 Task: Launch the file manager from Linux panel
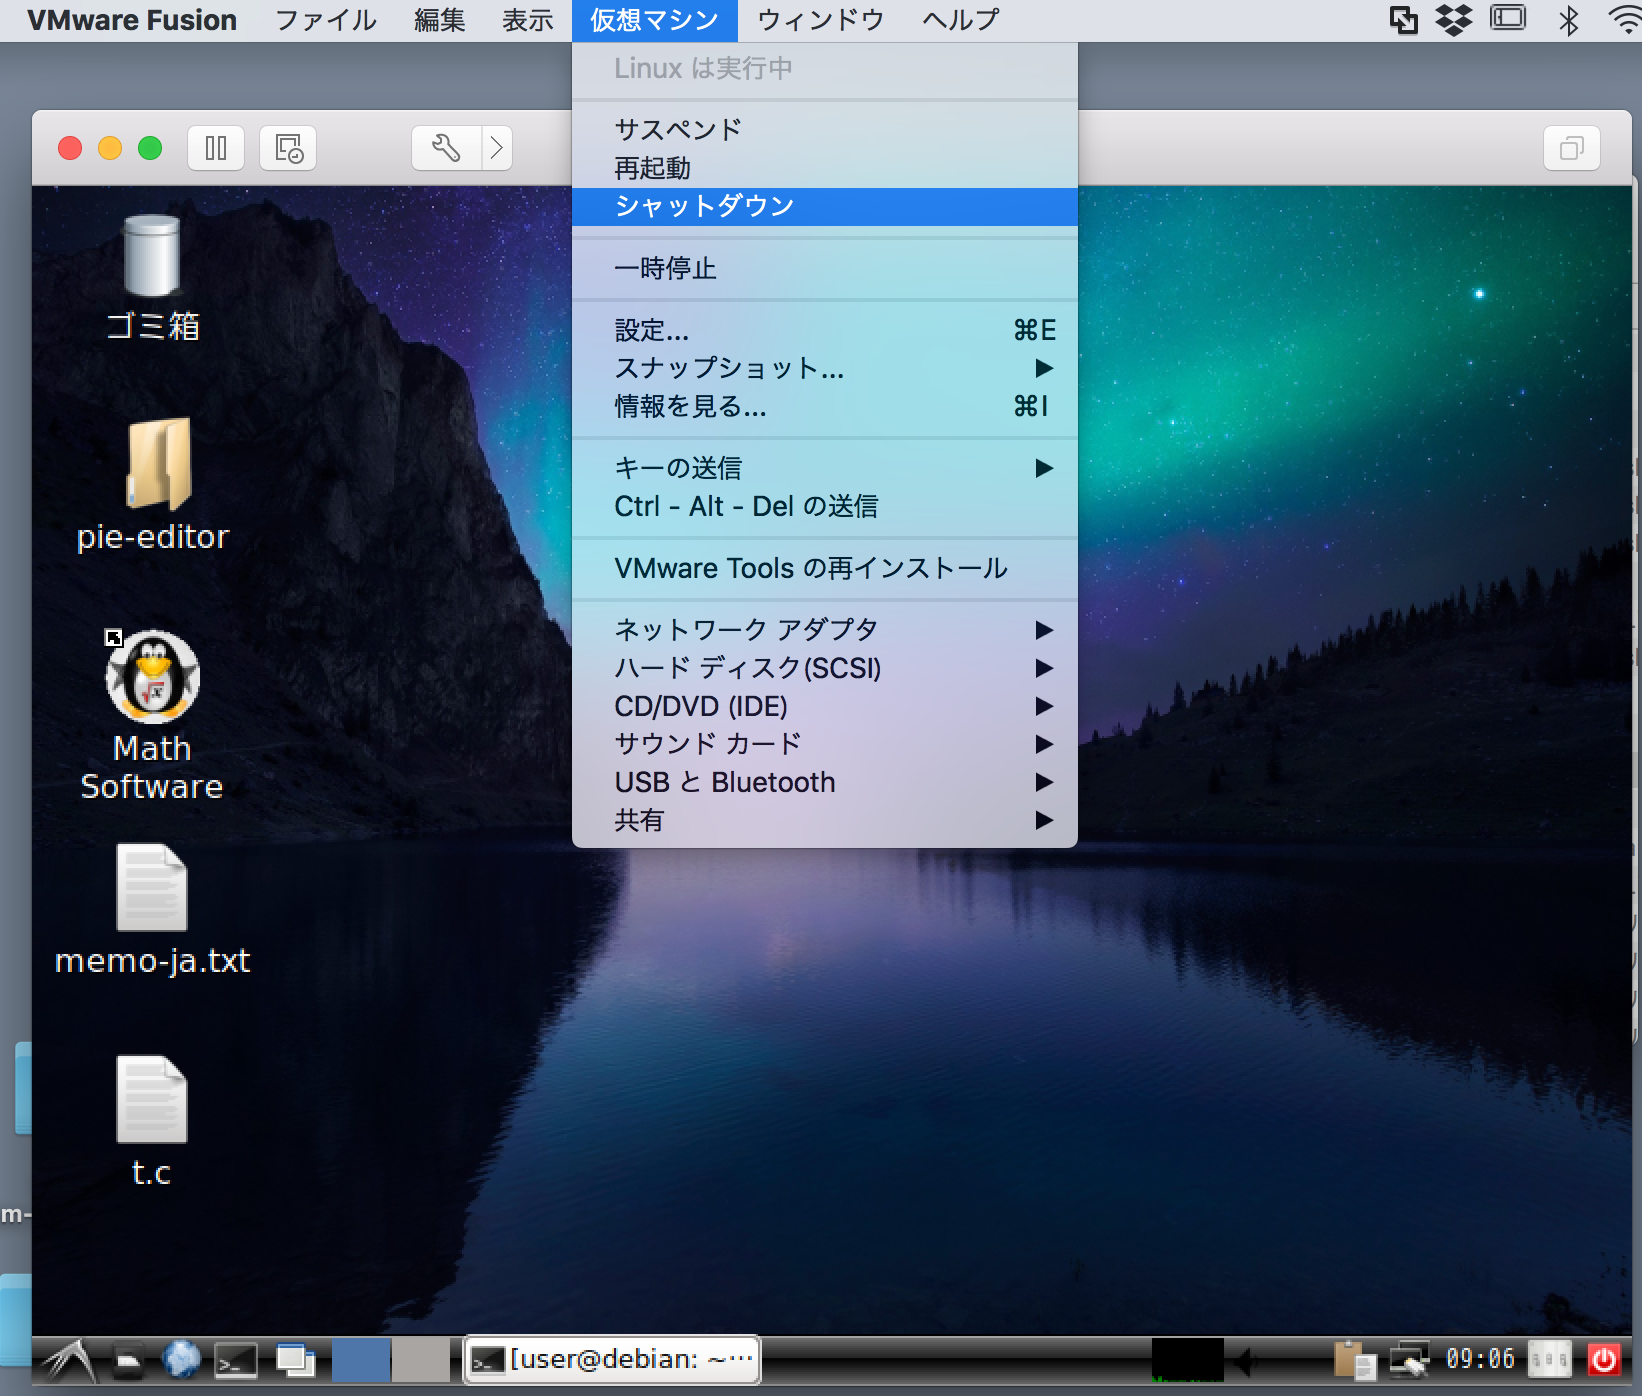pos(128,1360)
